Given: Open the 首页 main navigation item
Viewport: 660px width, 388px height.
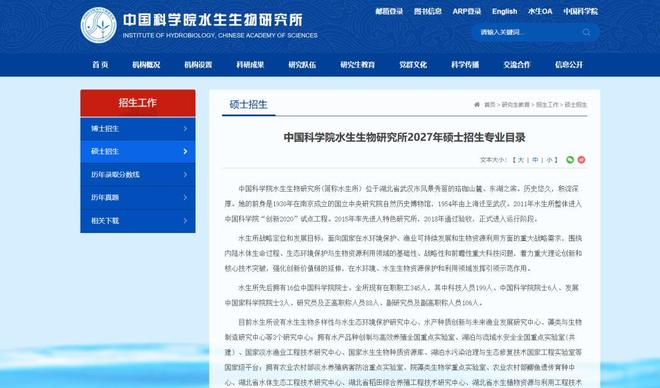Looking at the screenshot, I should pyautogui.click(x=100, y=64).
